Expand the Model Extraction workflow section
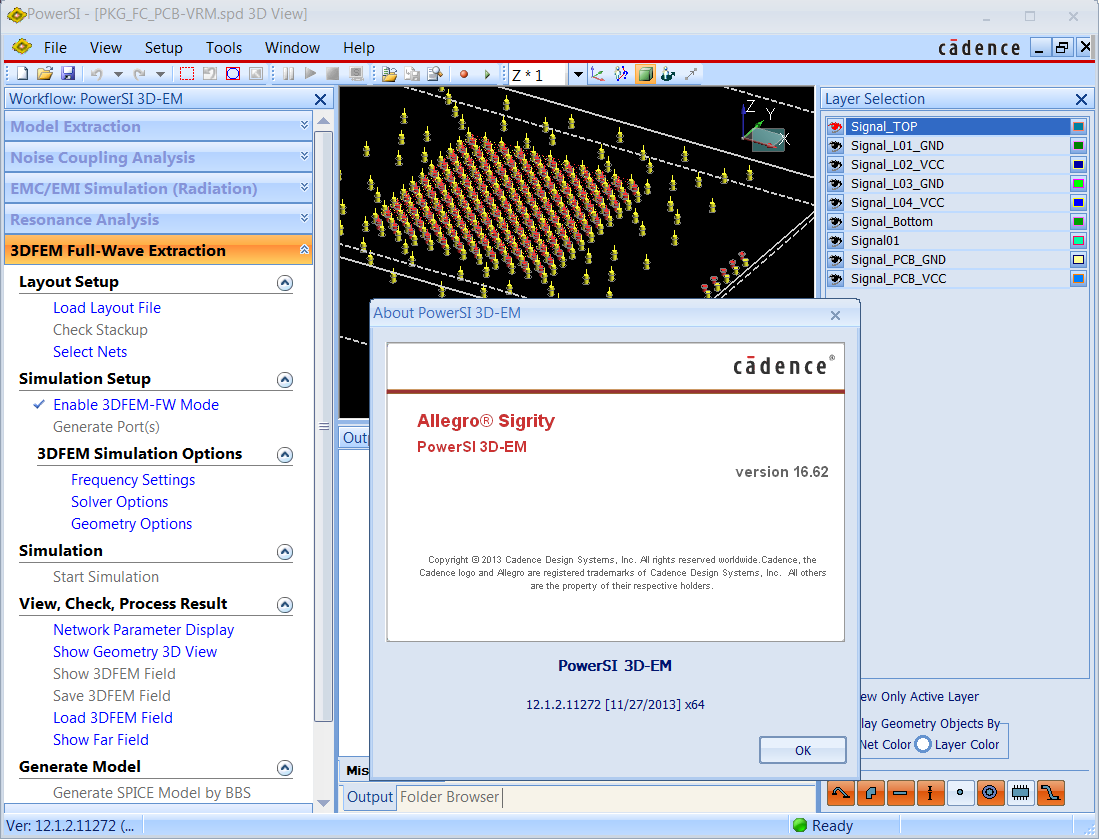The width and height of the screenshot is (1099, 839). coord(304,125)
